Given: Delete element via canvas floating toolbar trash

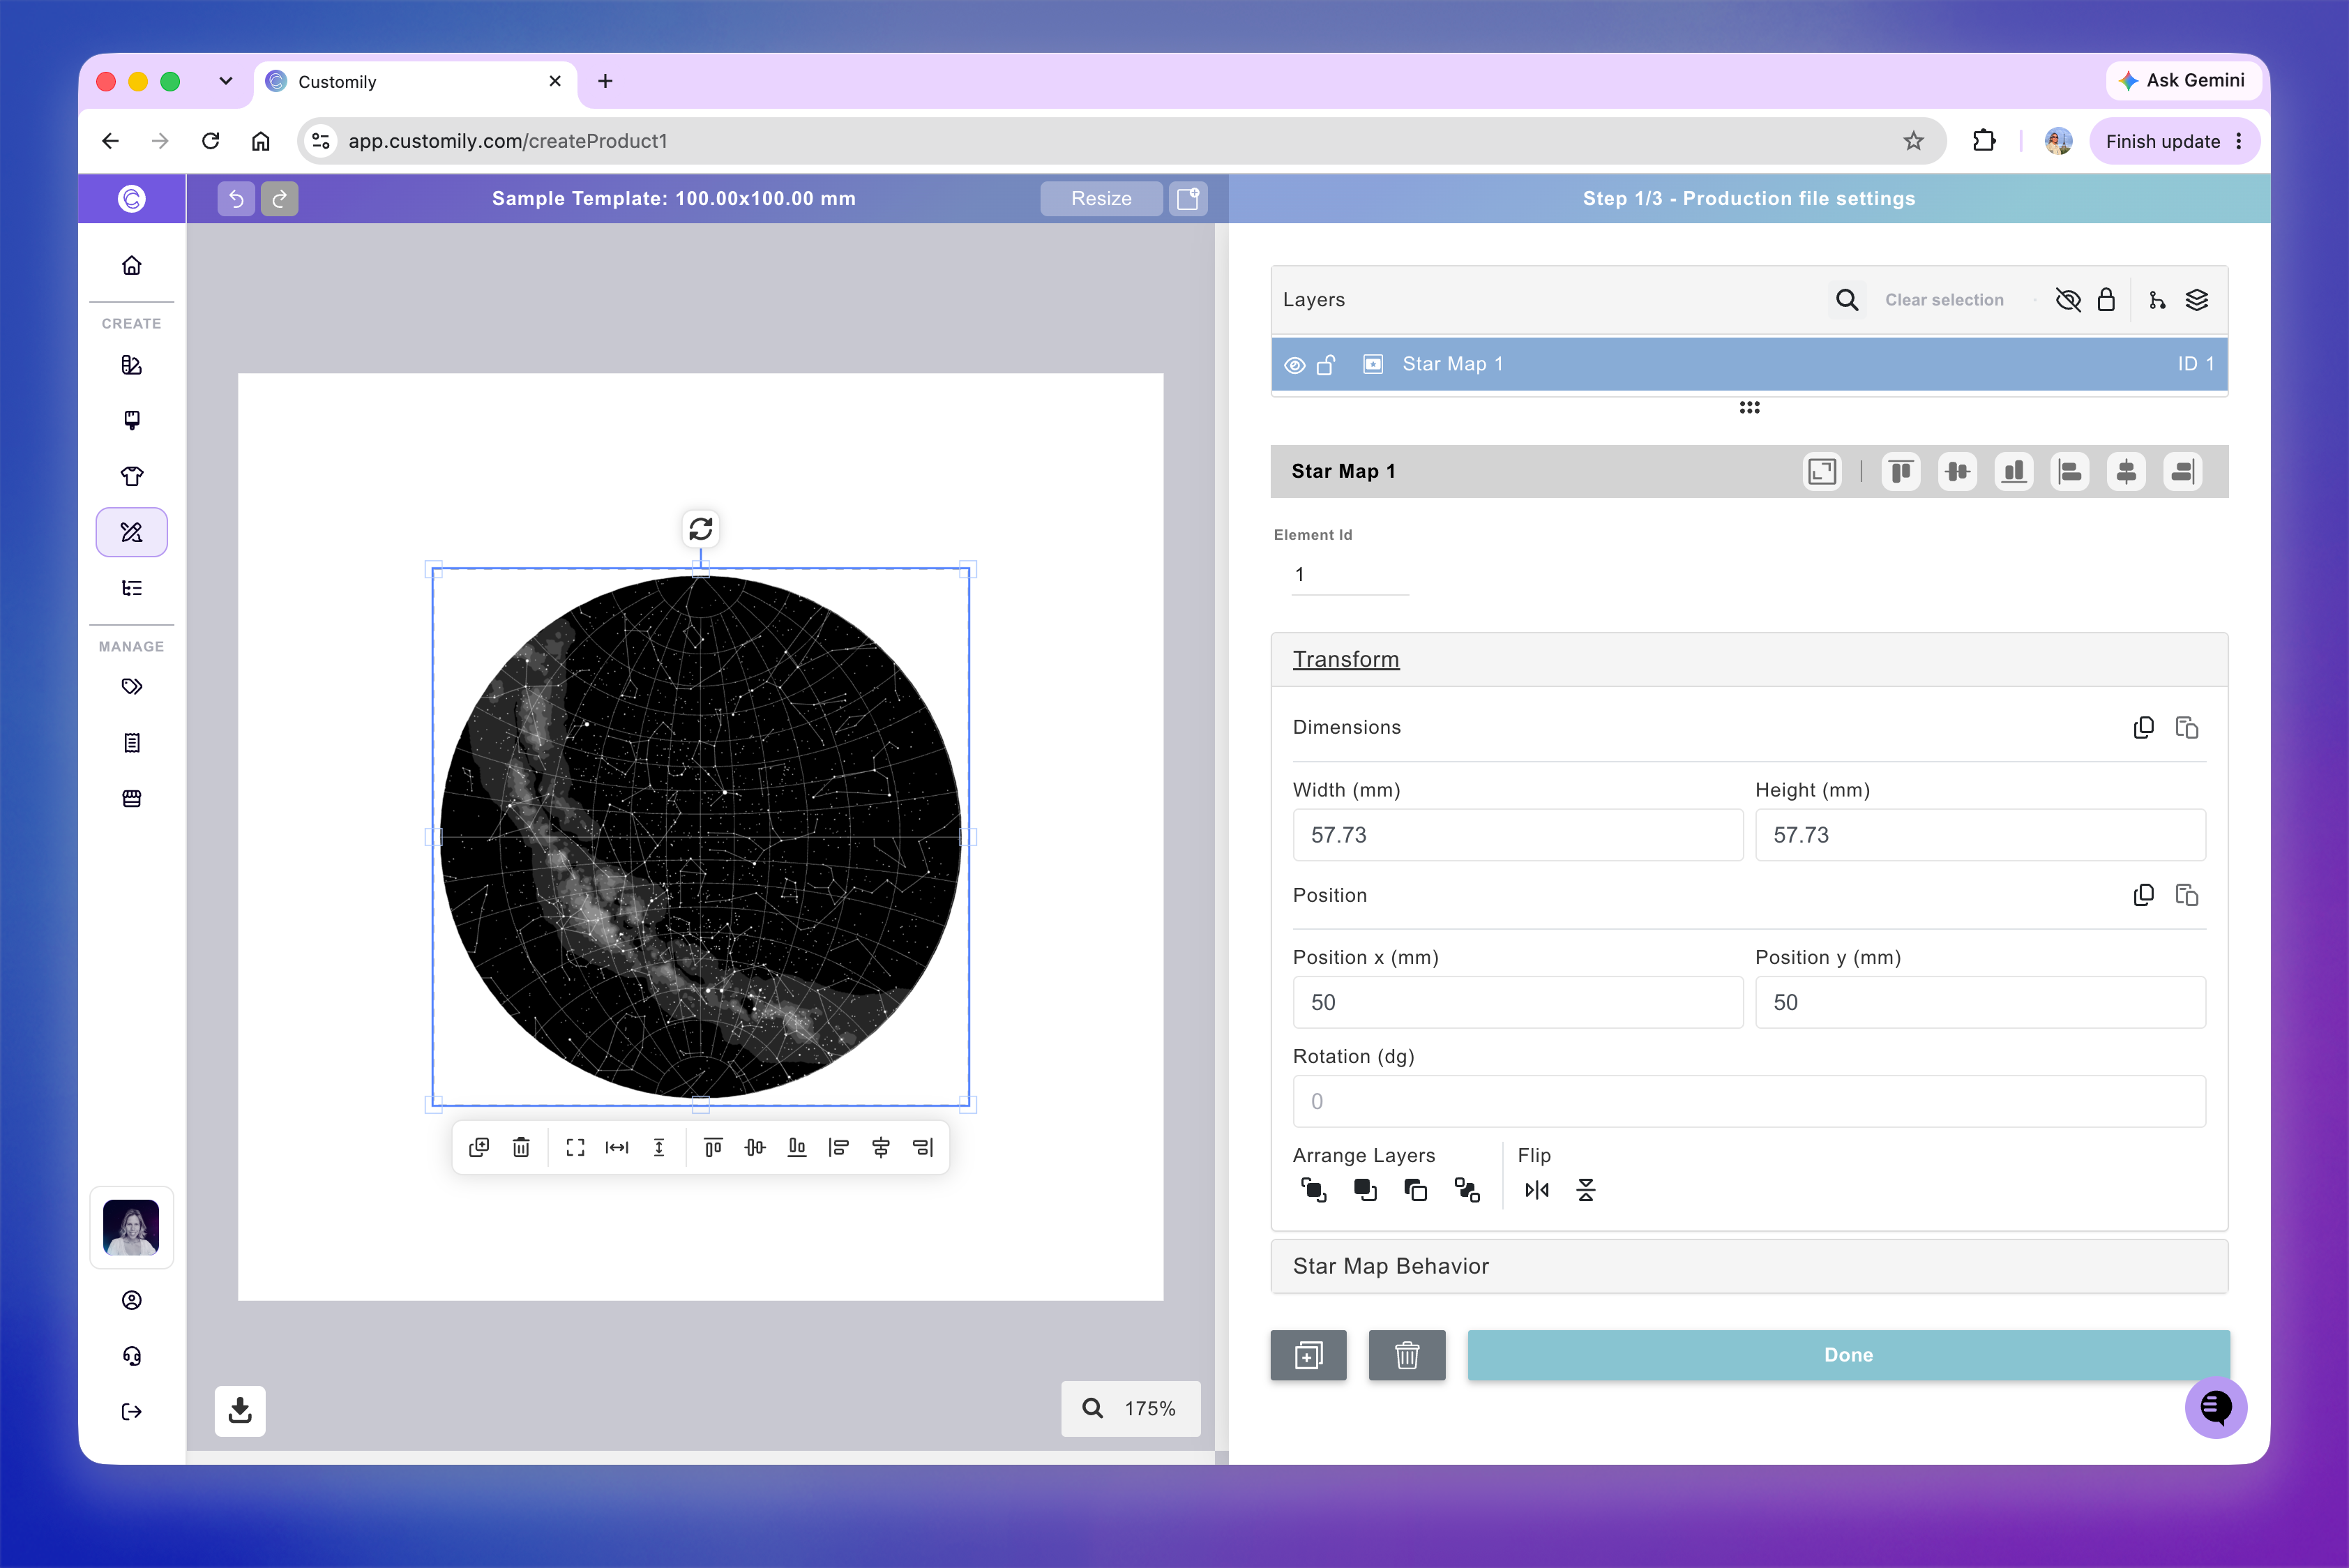Looking at the screenshot, I should (521, 1147).
